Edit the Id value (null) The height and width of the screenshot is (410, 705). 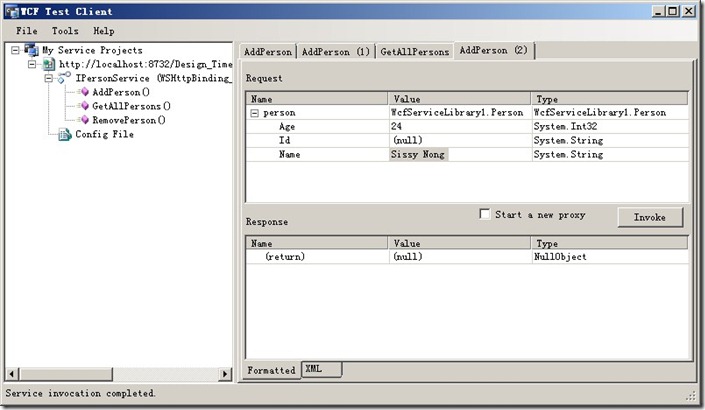tap(460, 140)
